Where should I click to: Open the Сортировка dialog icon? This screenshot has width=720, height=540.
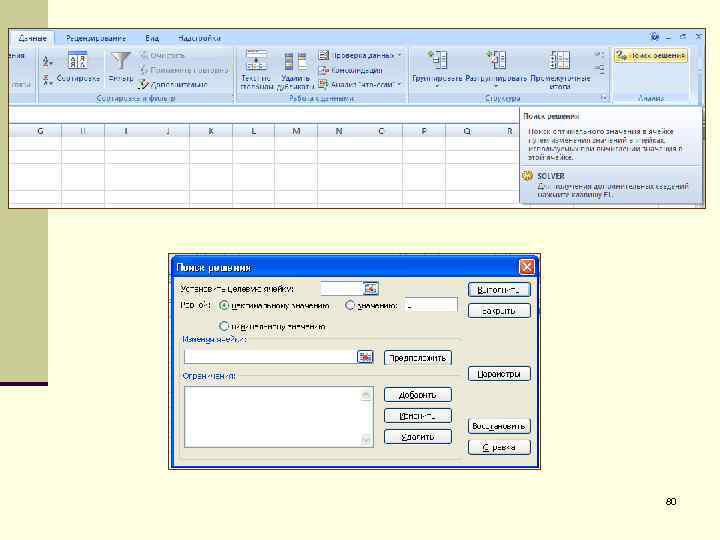[78, 67]
